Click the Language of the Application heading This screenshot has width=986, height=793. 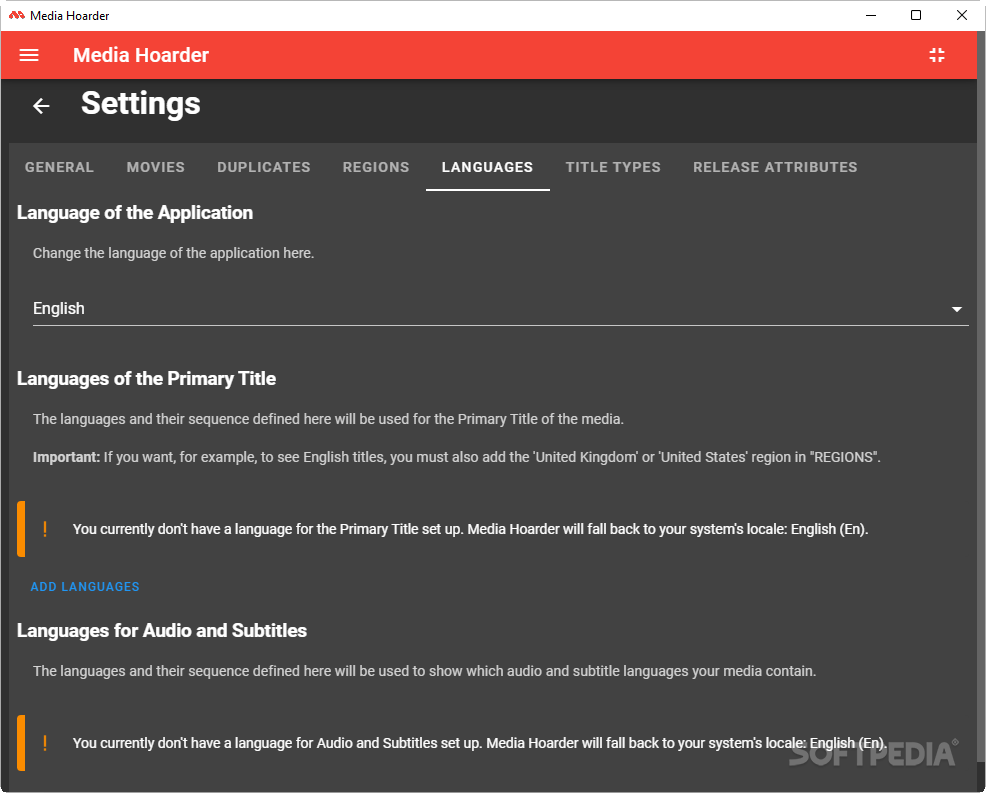(135, 213)
